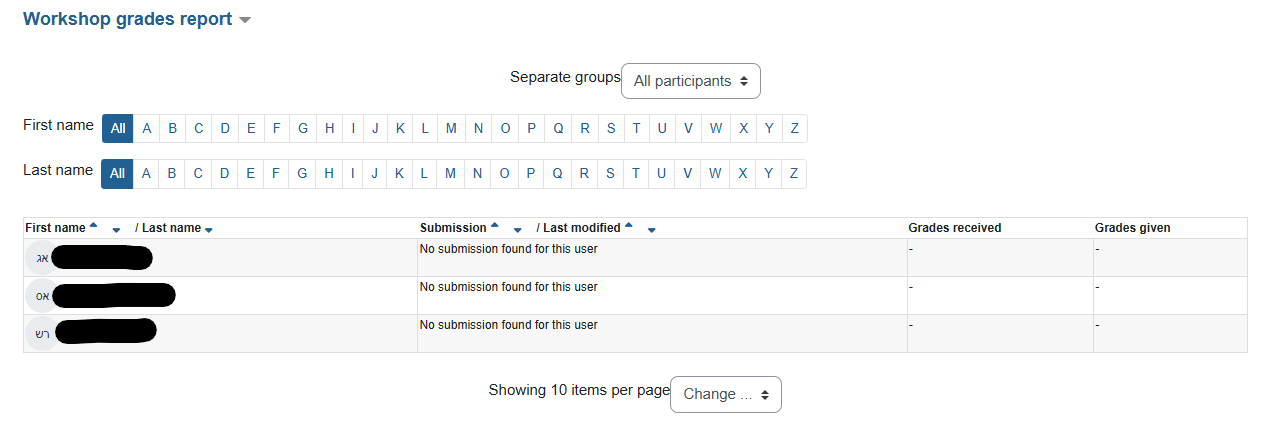
Task: Filter First name by letter S
Action: [x=610, y=128]
